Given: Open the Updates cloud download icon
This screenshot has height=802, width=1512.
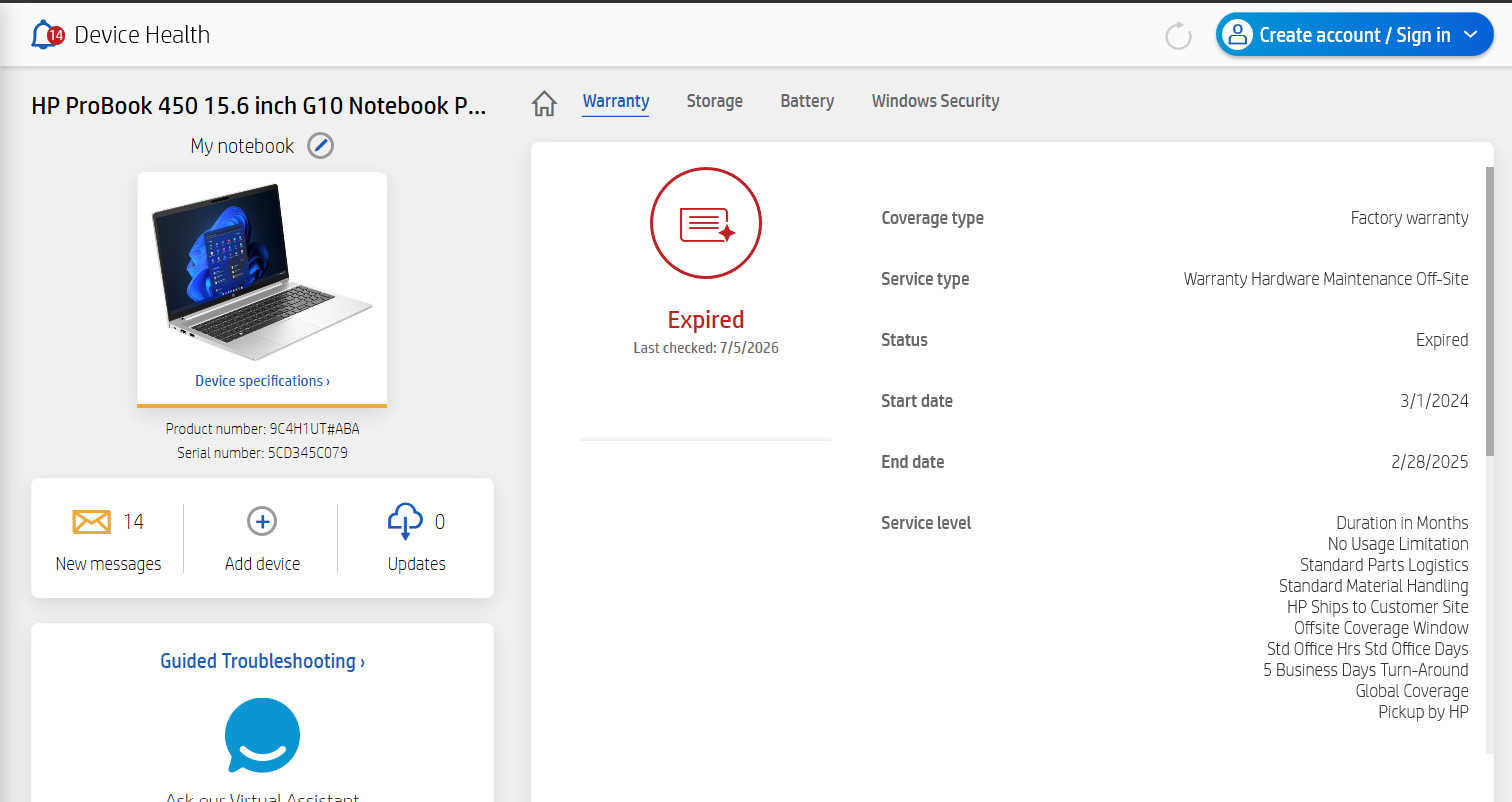Looking at the screenshot, I should coord(405,522).
